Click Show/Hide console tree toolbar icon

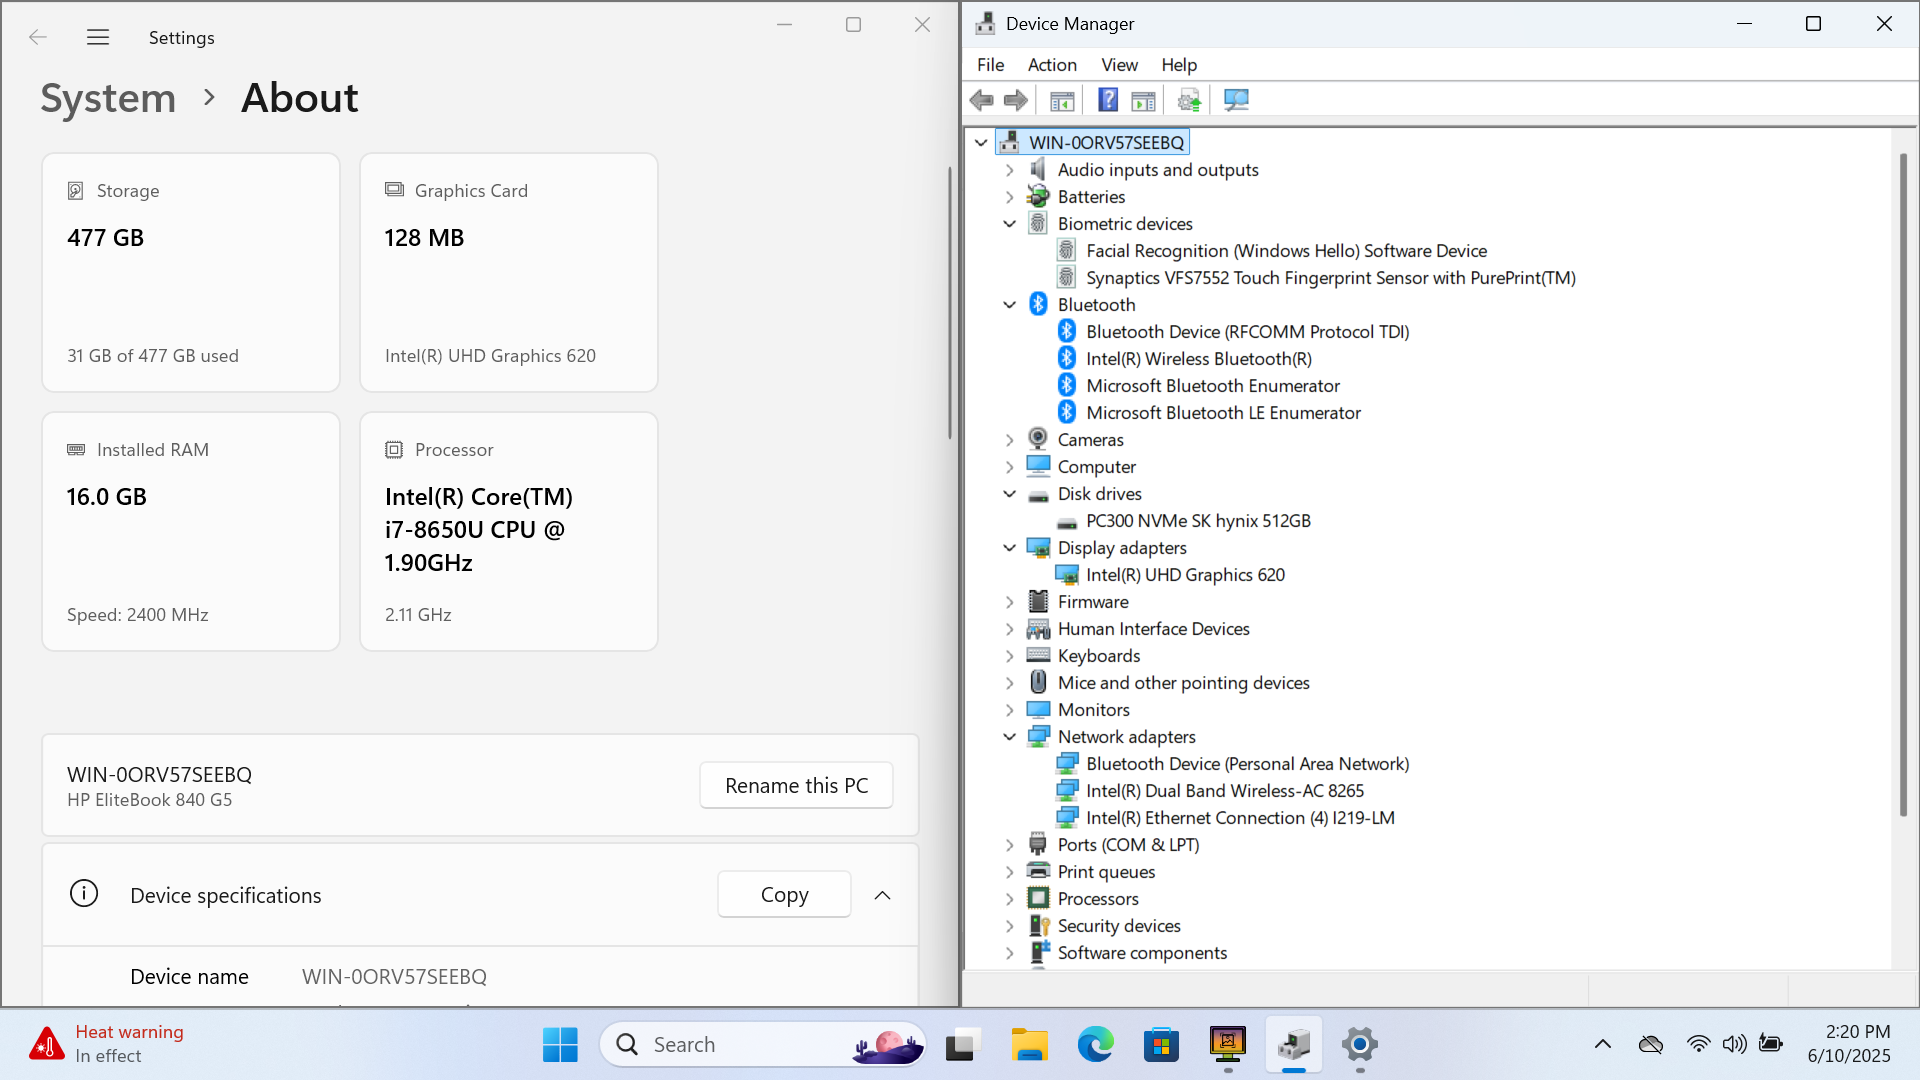[1062, 100]
